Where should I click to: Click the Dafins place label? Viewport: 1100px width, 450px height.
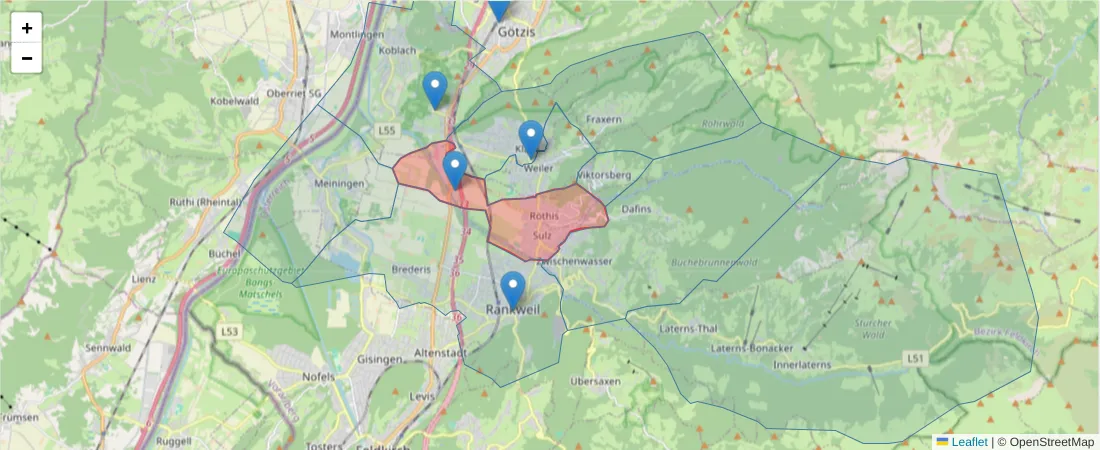636,209
